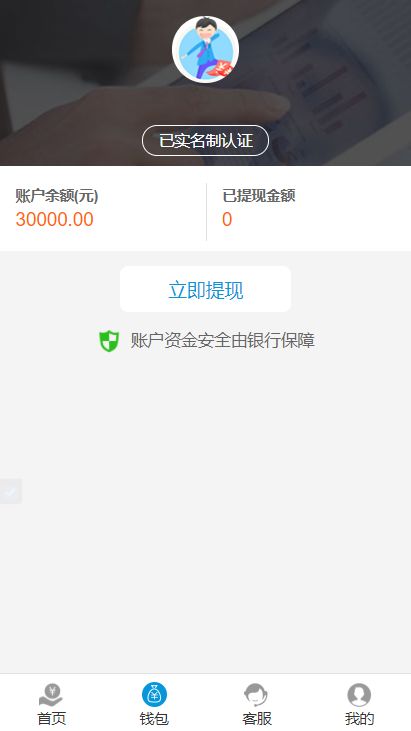Open the 首页 hand-with-coin icon
The image size is (411, 731).
tap(51, 695)
